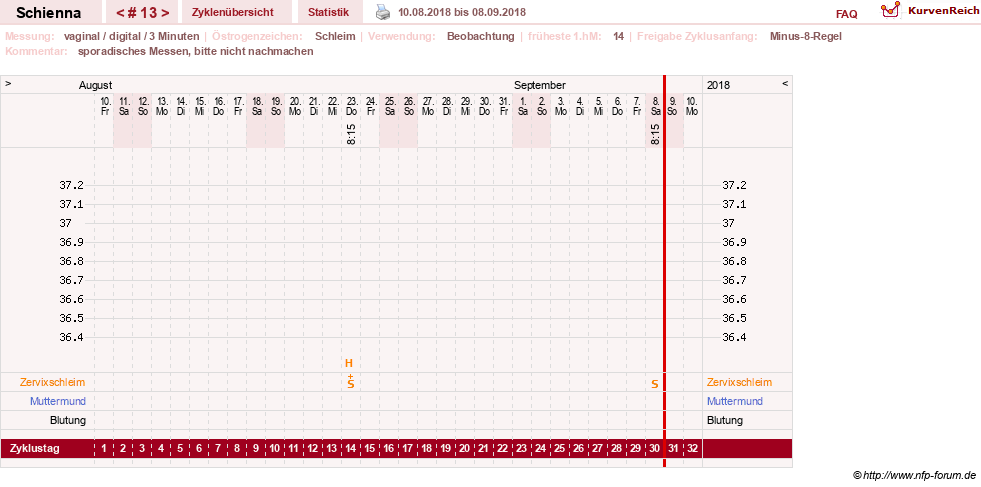Click the Schleim estrogen sign value

point(335,36)
